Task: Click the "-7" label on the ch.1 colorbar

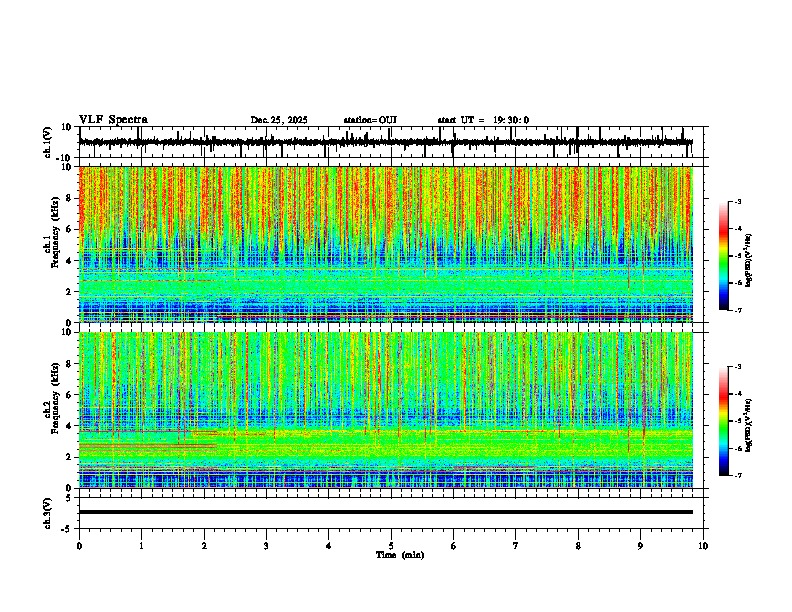Action: 737,310
